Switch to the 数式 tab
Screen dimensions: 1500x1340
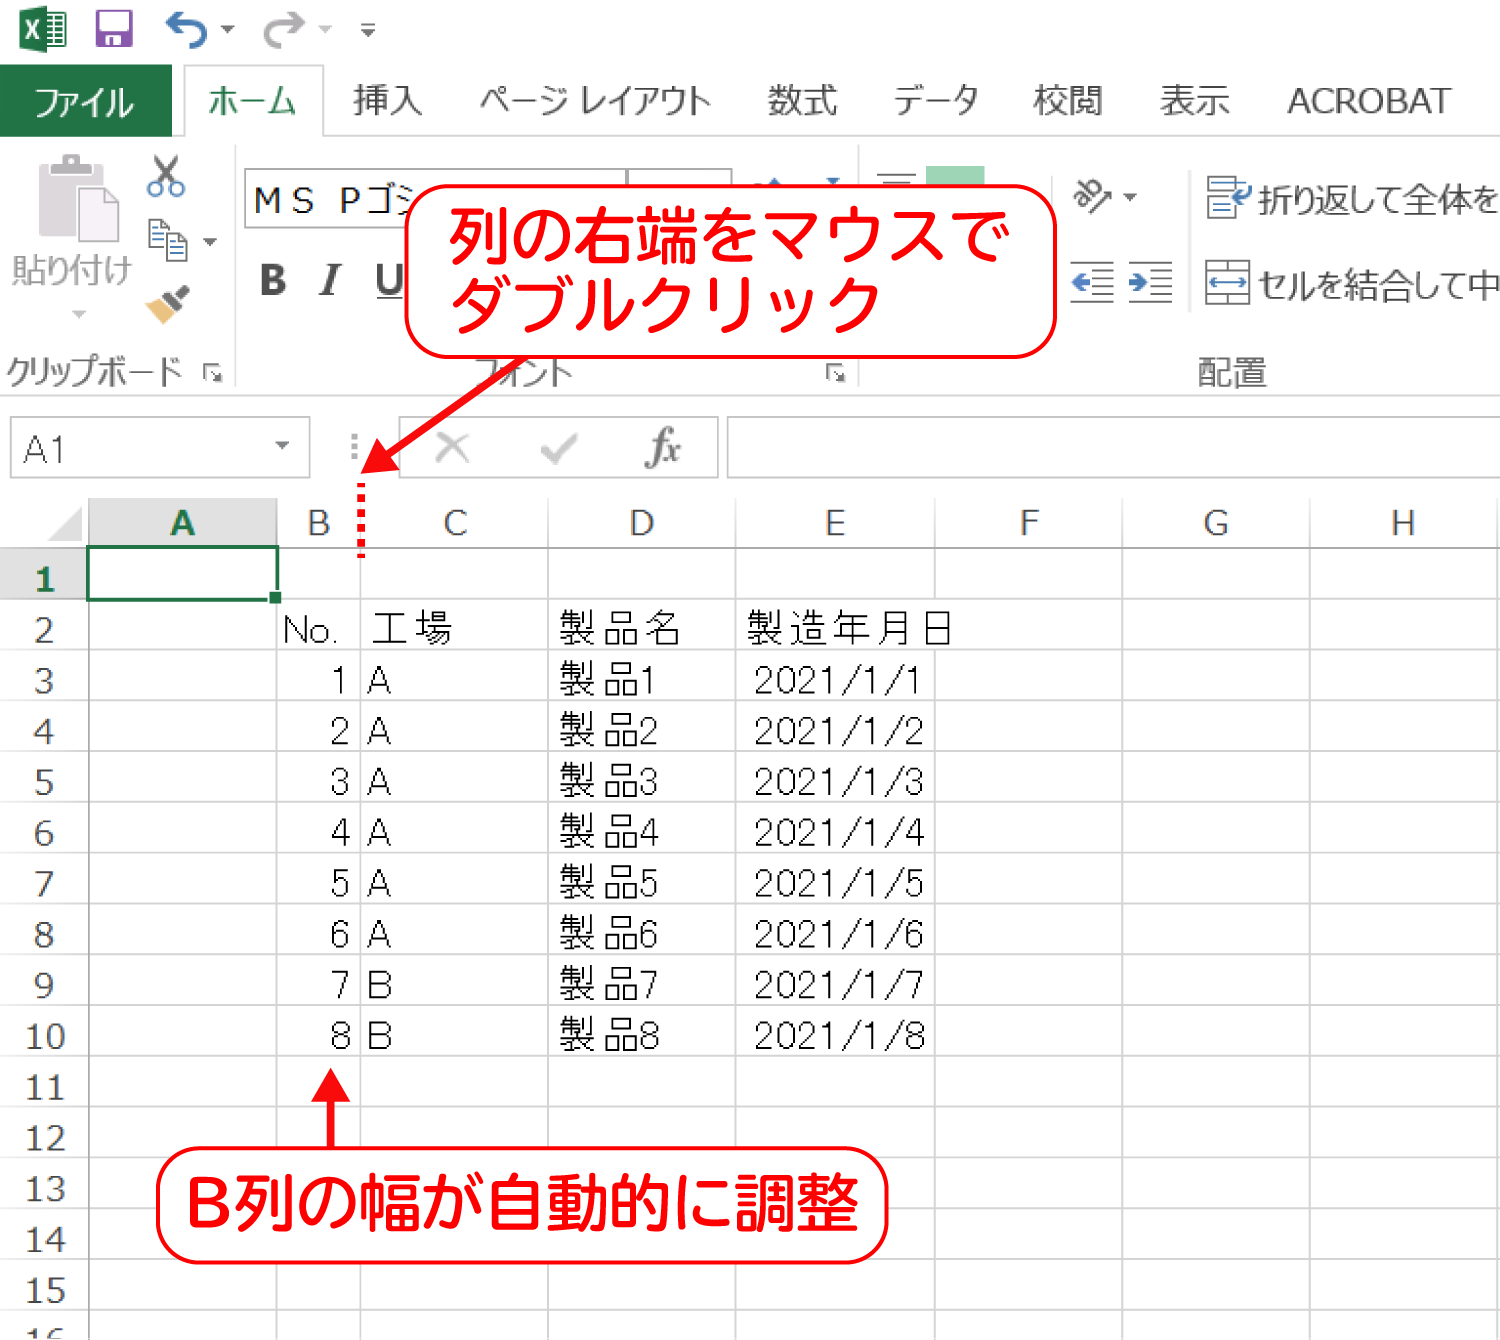(802, 100)
